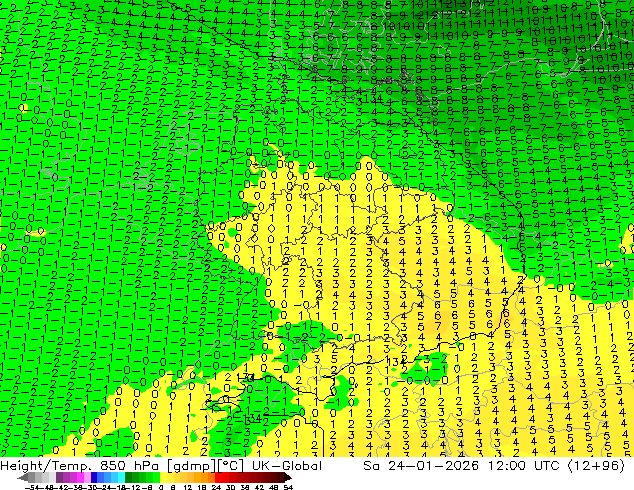
Task: Click the legend's left gray arrow end
Action: (x=23, y=478)
